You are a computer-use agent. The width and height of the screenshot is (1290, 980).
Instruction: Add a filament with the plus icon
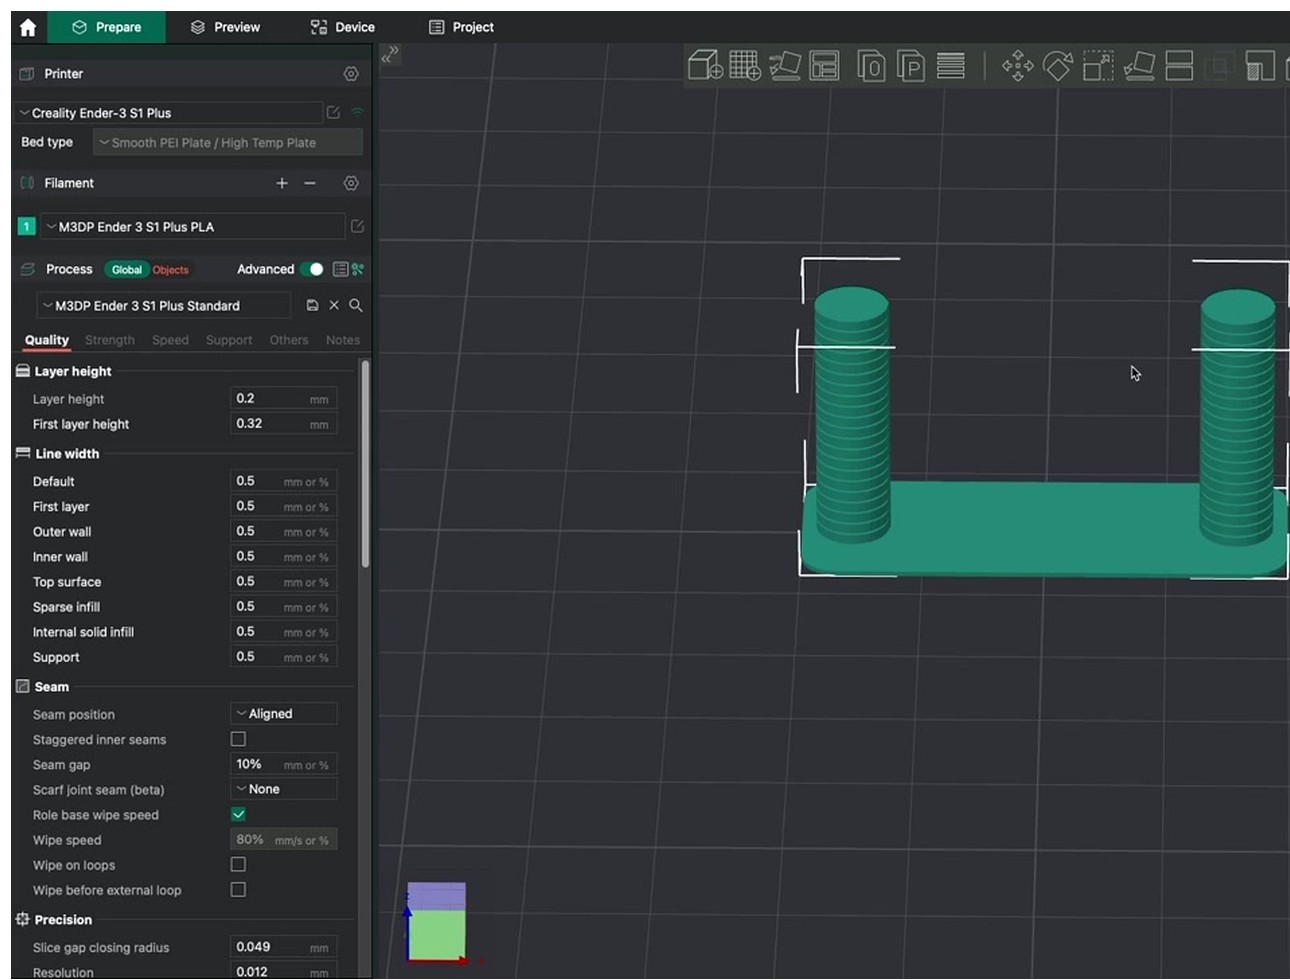coord(282,183)
